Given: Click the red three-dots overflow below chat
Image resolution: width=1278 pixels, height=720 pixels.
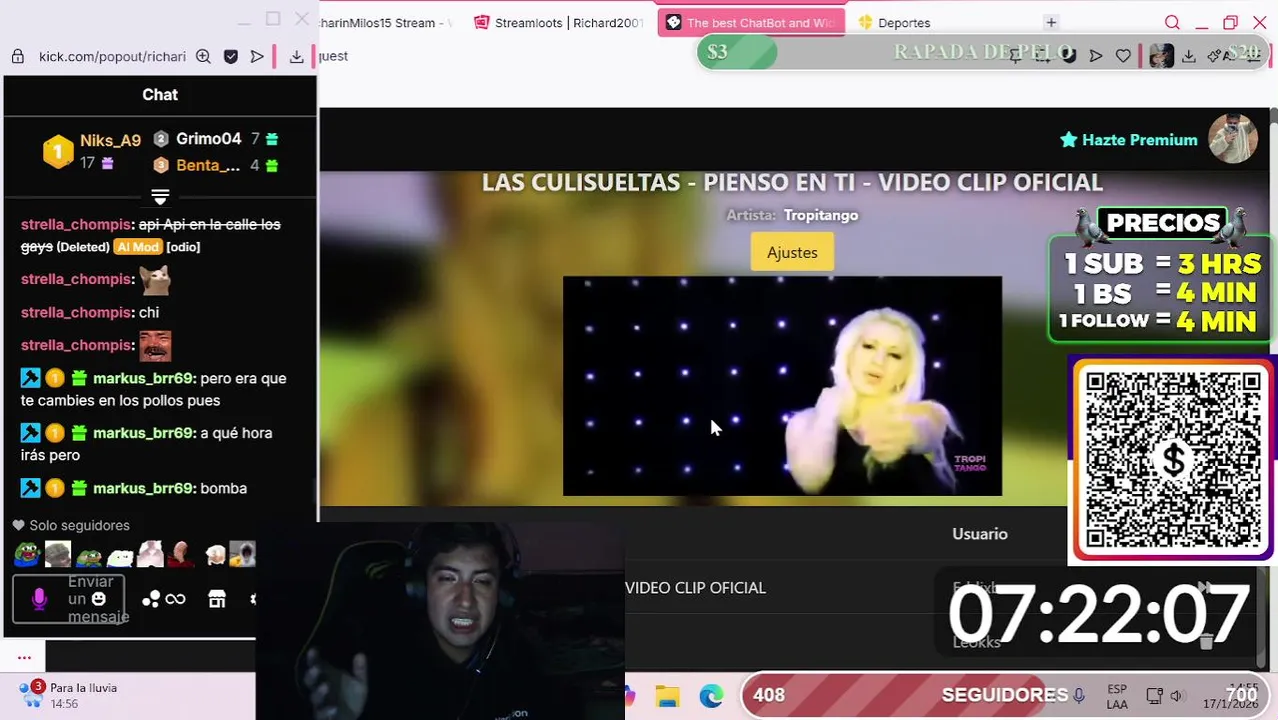Looking at the screenshot, I should pyautogui.click(x=24, y=657).
